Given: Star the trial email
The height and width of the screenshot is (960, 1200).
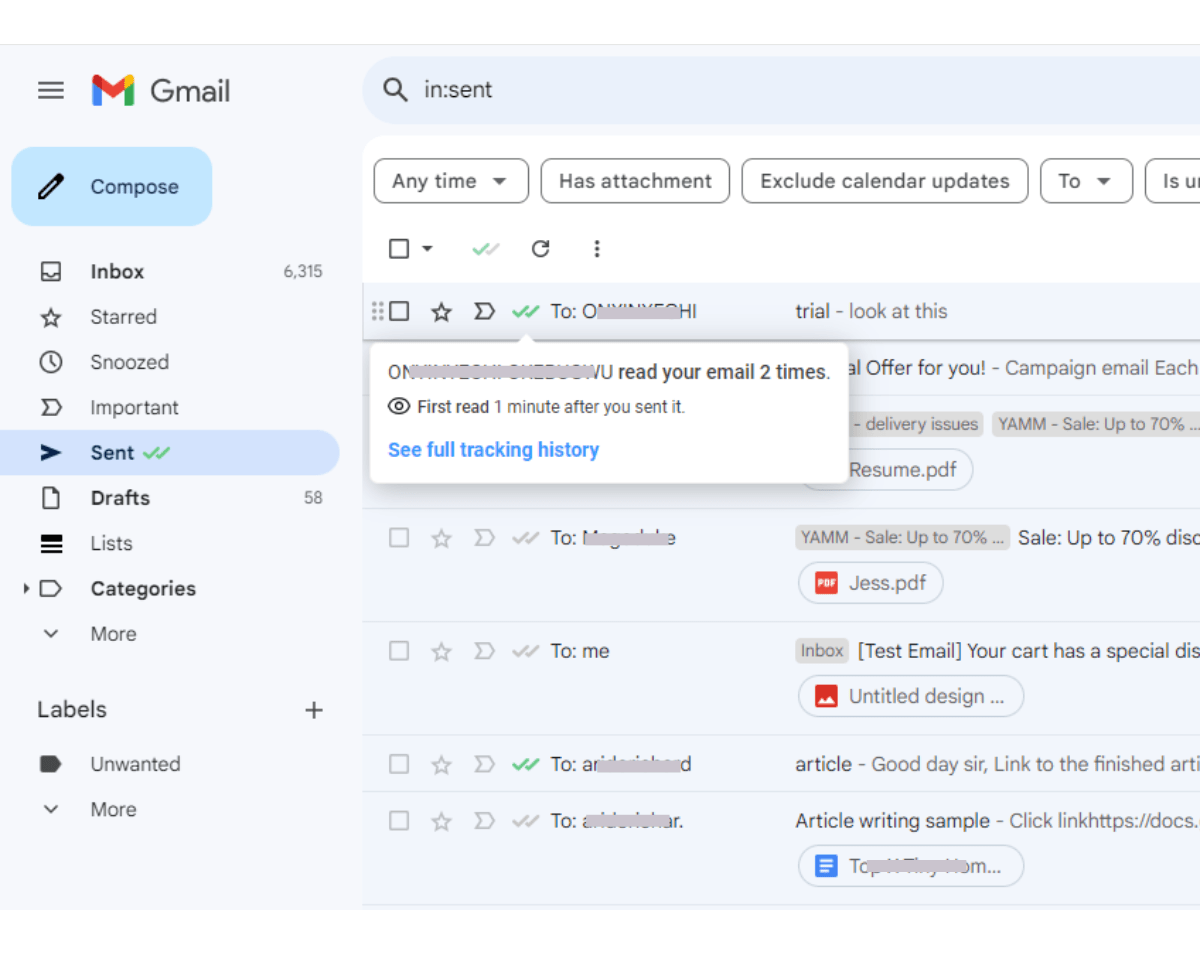Looking at the screenshot, I should [441, 312].
